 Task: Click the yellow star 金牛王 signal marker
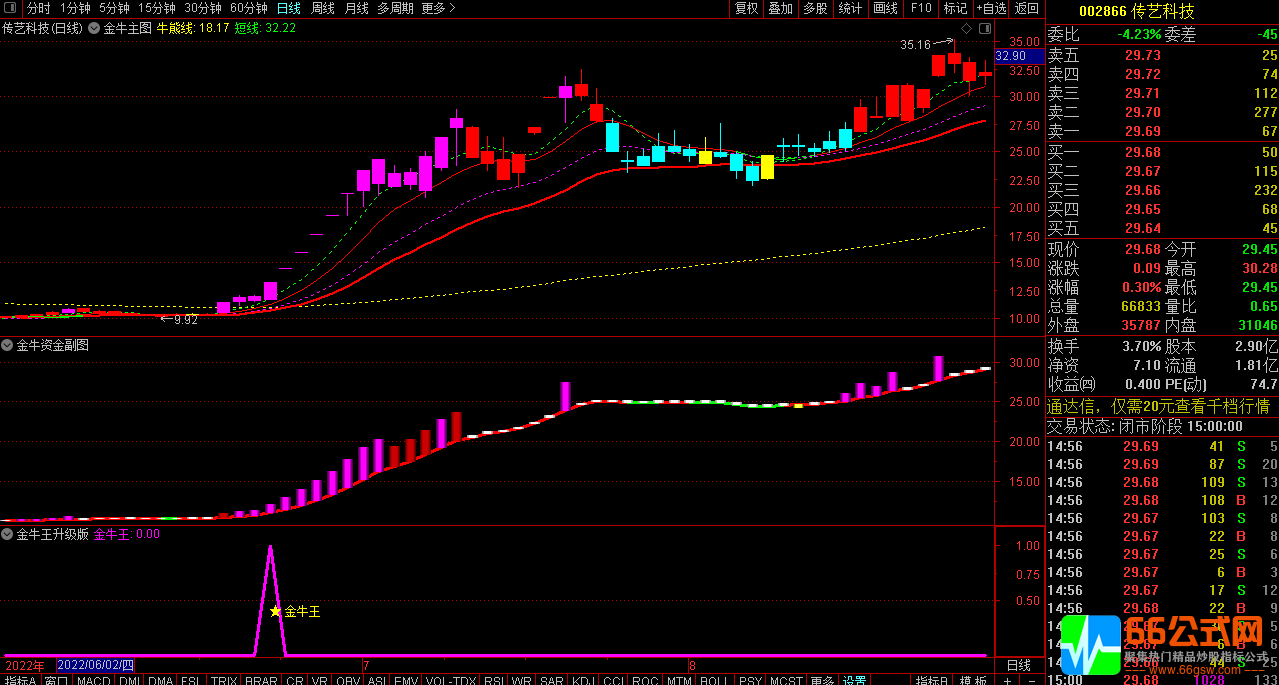tap(275, 611)
